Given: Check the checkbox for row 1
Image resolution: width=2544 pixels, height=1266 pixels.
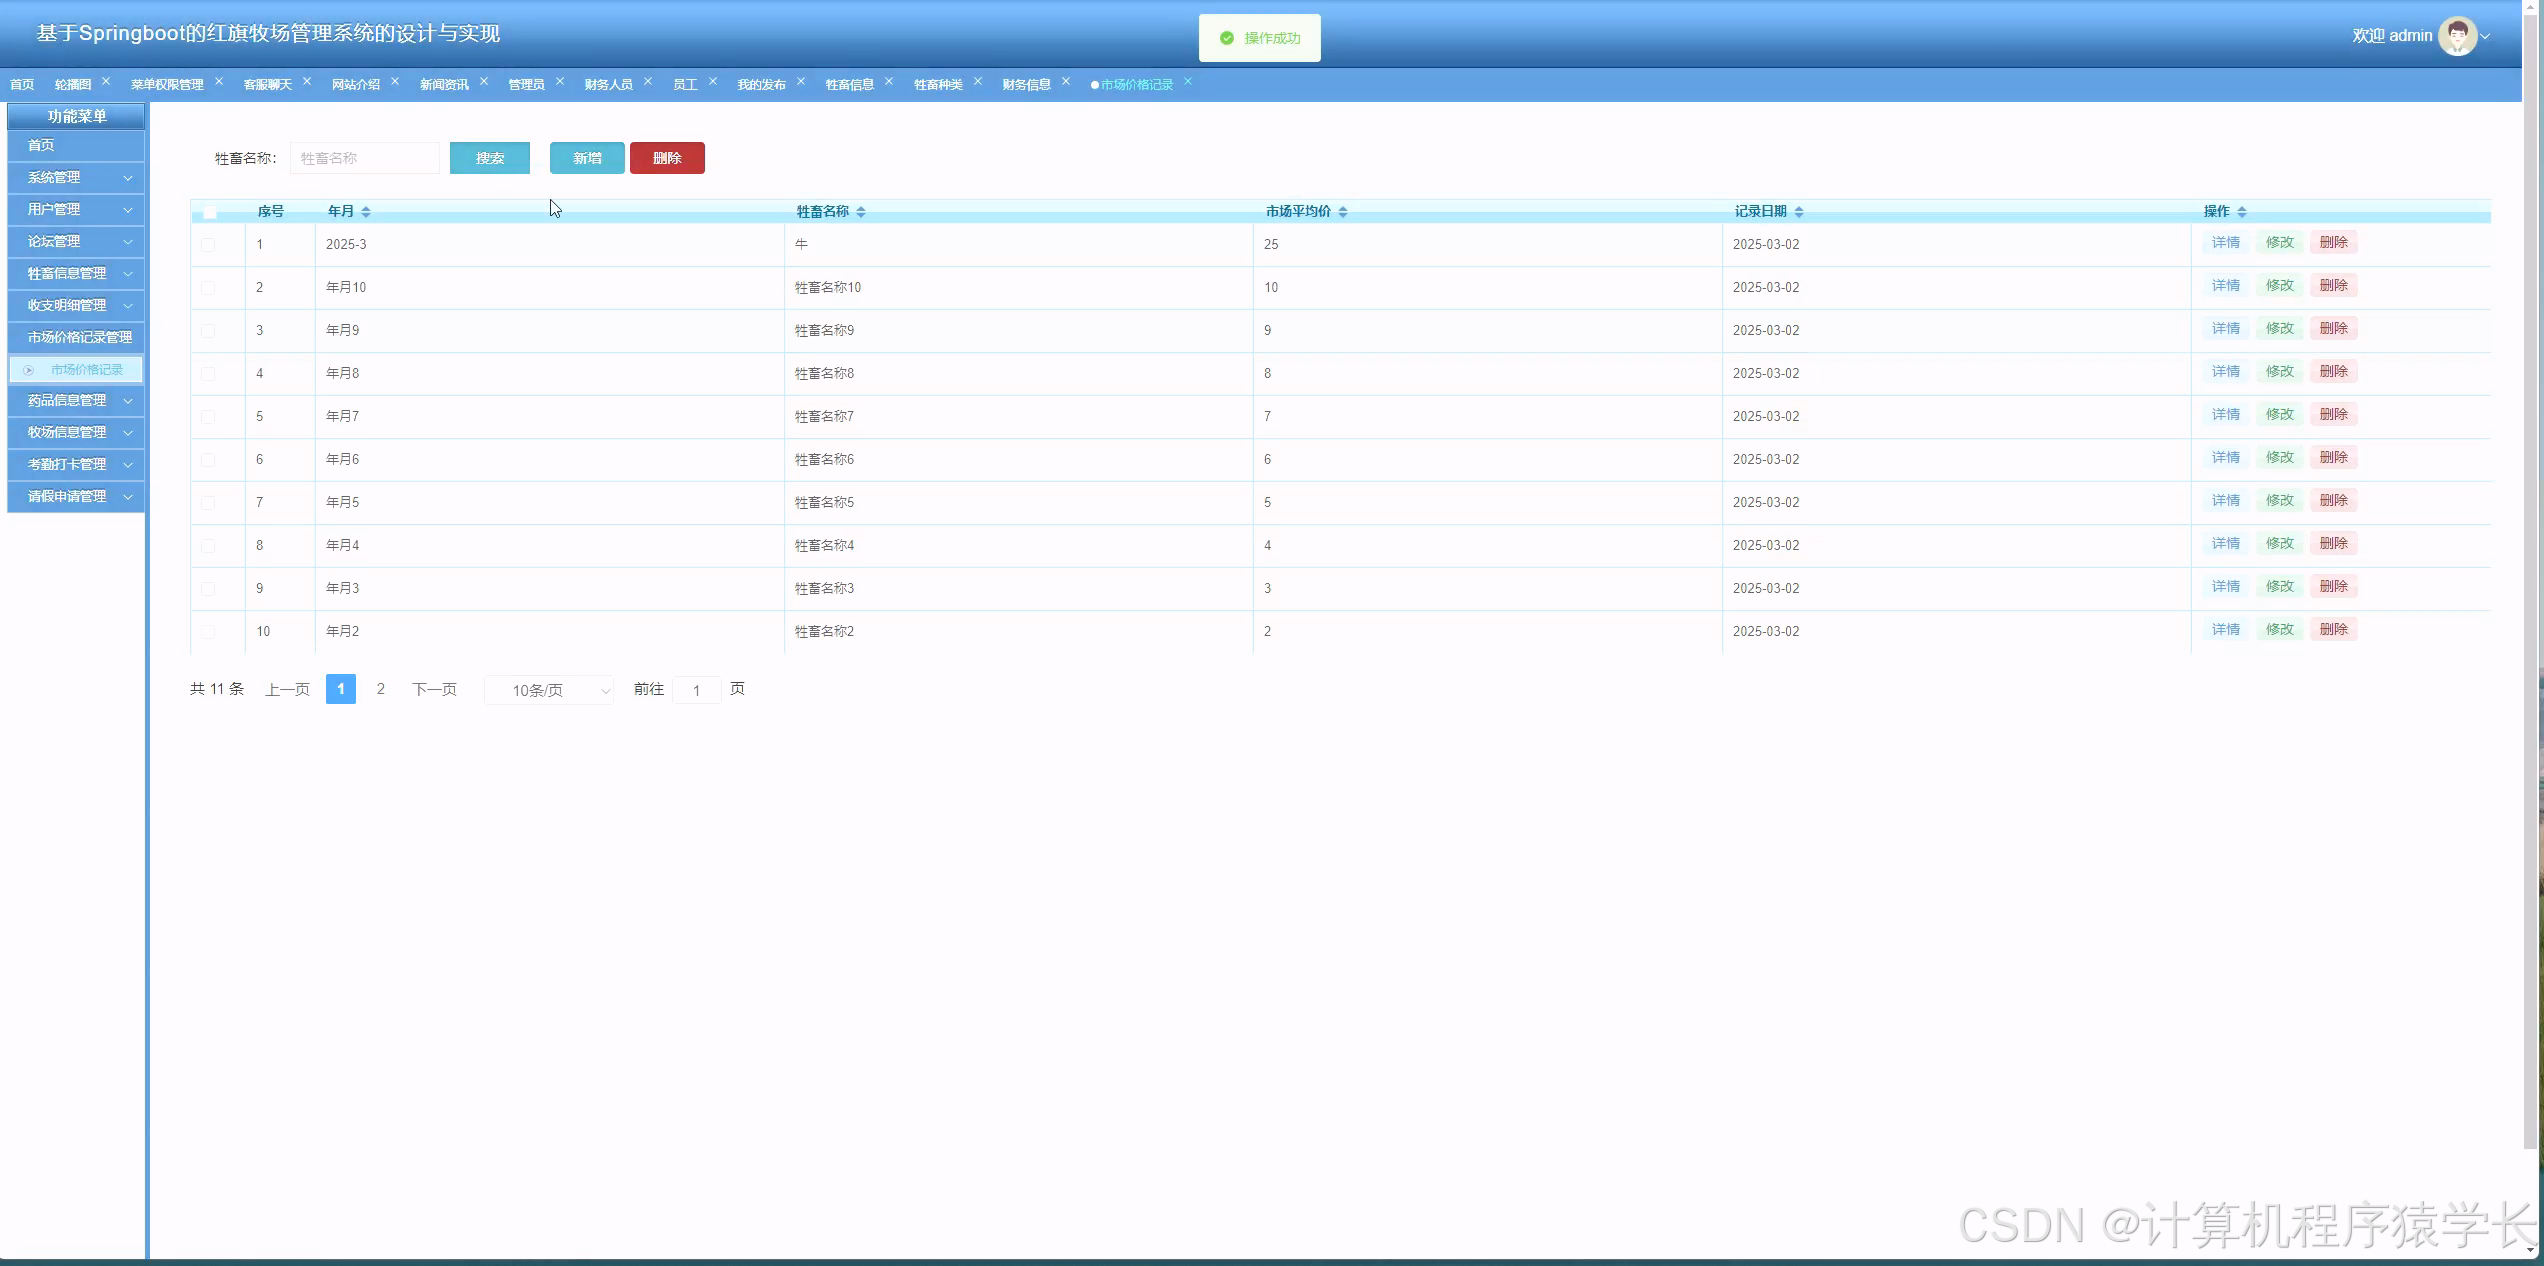Looking at the screenshot, I should [208, 245].
